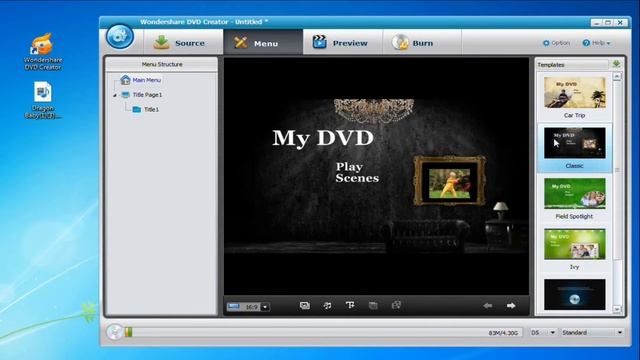Click the customize thumbnail icon
This screenshot has width=640, height=360.
point(373,305)
